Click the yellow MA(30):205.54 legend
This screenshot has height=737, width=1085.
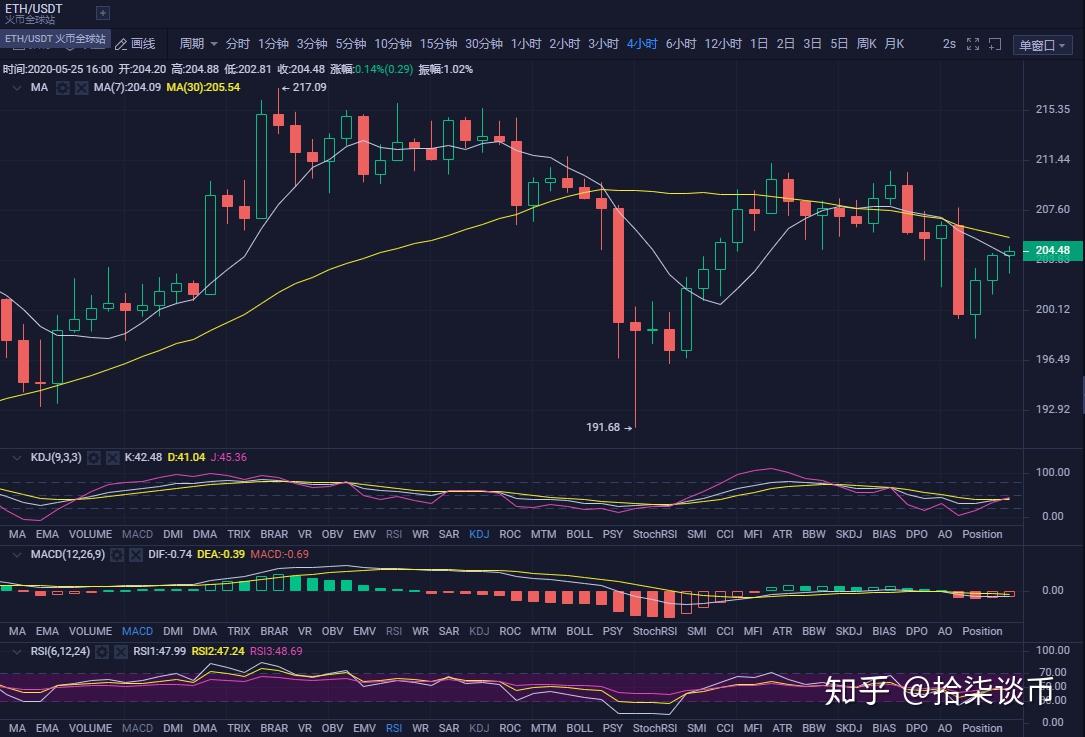tap(203, 88)
